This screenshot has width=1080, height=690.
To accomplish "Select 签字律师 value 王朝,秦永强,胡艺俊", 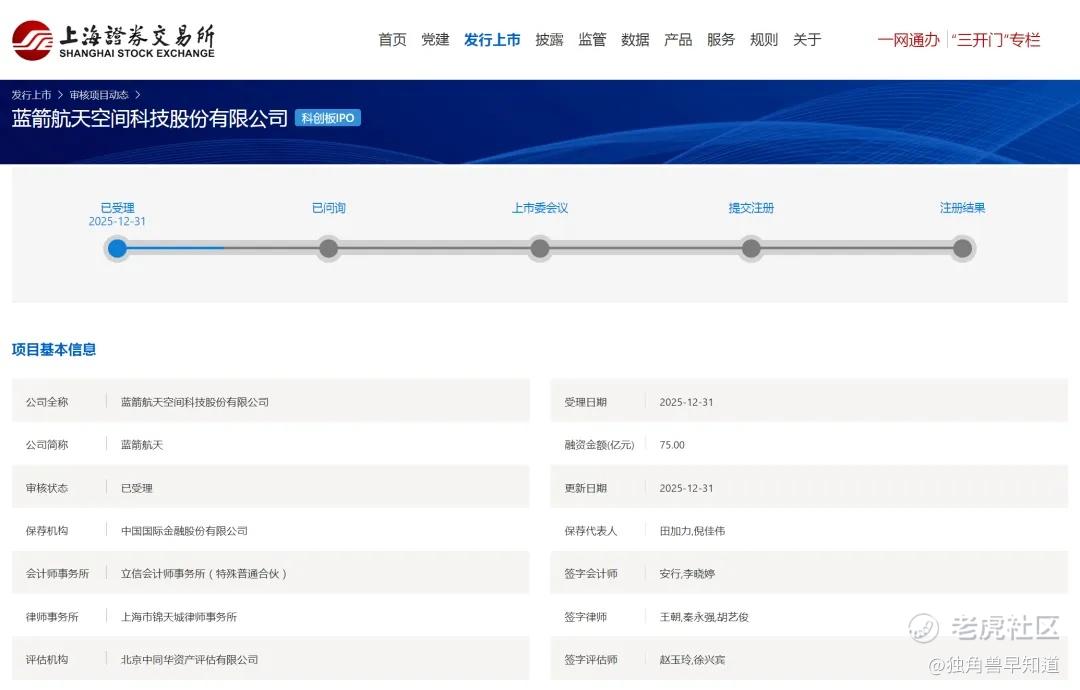I will pyautogui.click(x=704, y=617).
